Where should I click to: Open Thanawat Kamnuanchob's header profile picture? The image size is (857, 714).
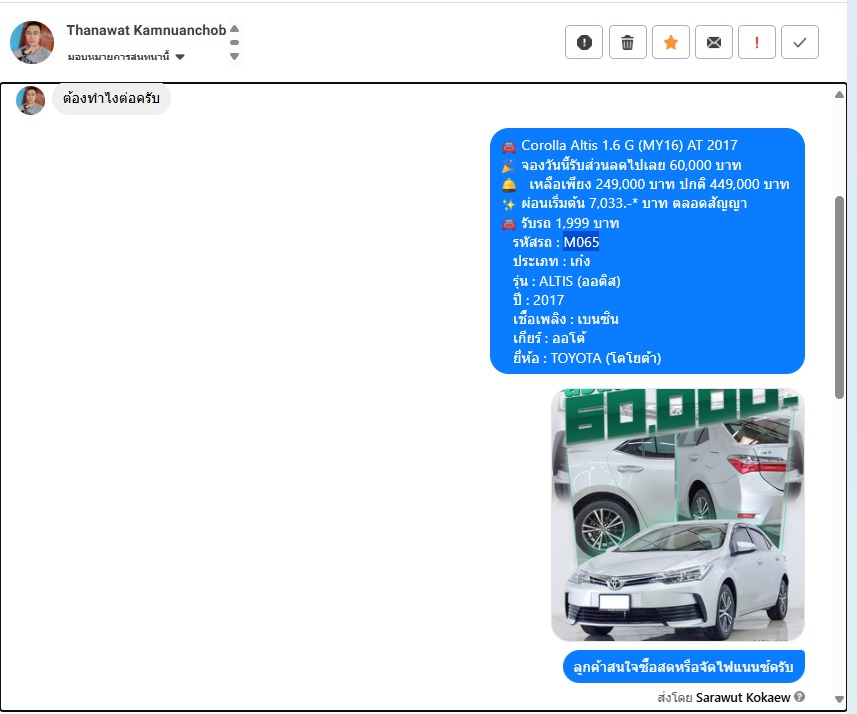pos(32,42)
